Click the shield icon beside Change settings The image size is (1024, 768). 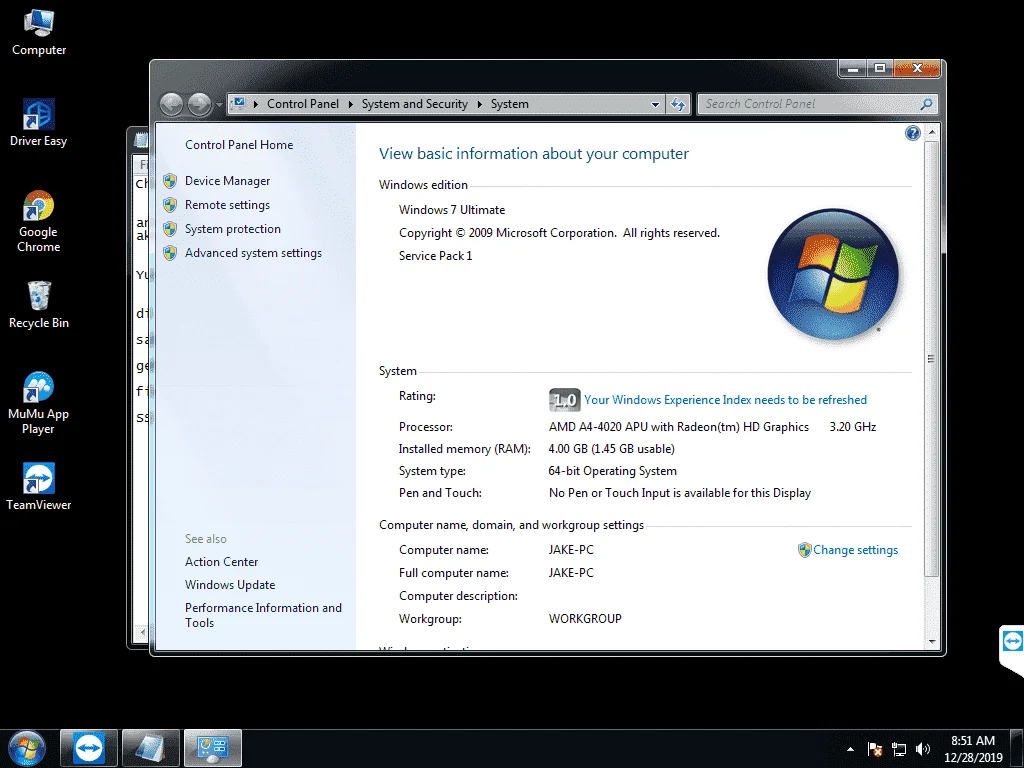(x=805, y=550)
